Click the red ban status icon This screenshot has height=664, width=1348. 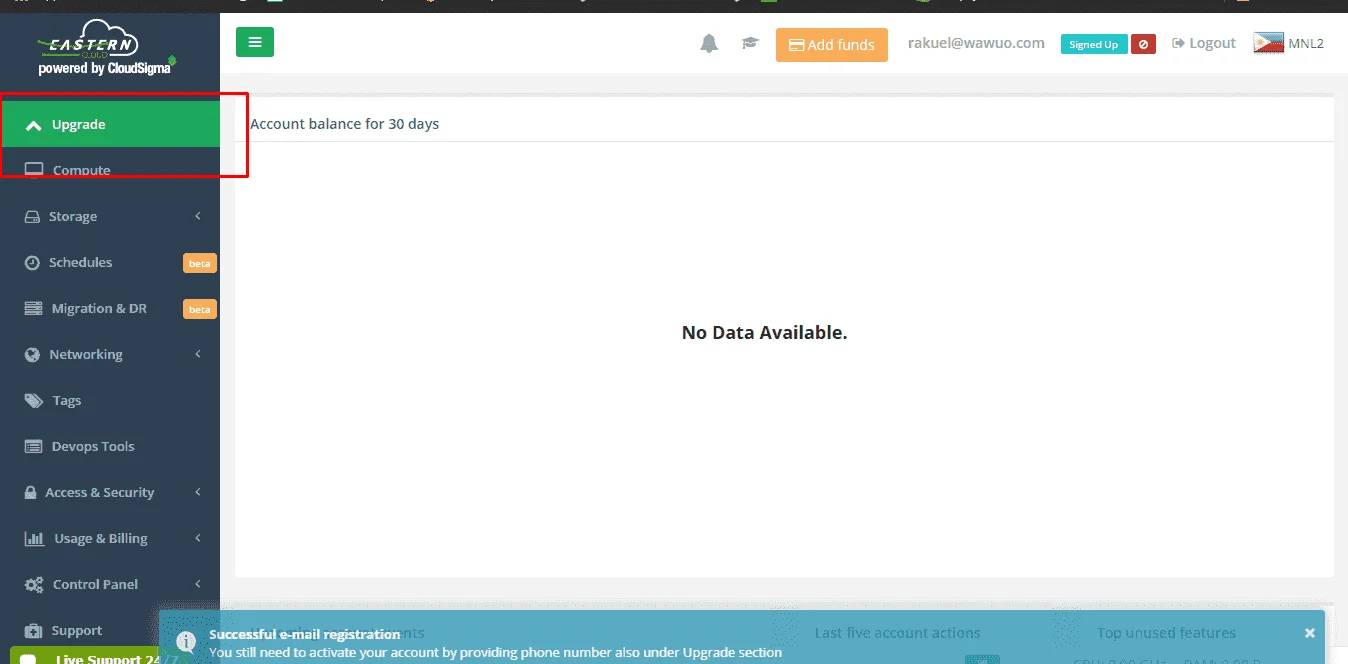click(x=1144, y=44)
